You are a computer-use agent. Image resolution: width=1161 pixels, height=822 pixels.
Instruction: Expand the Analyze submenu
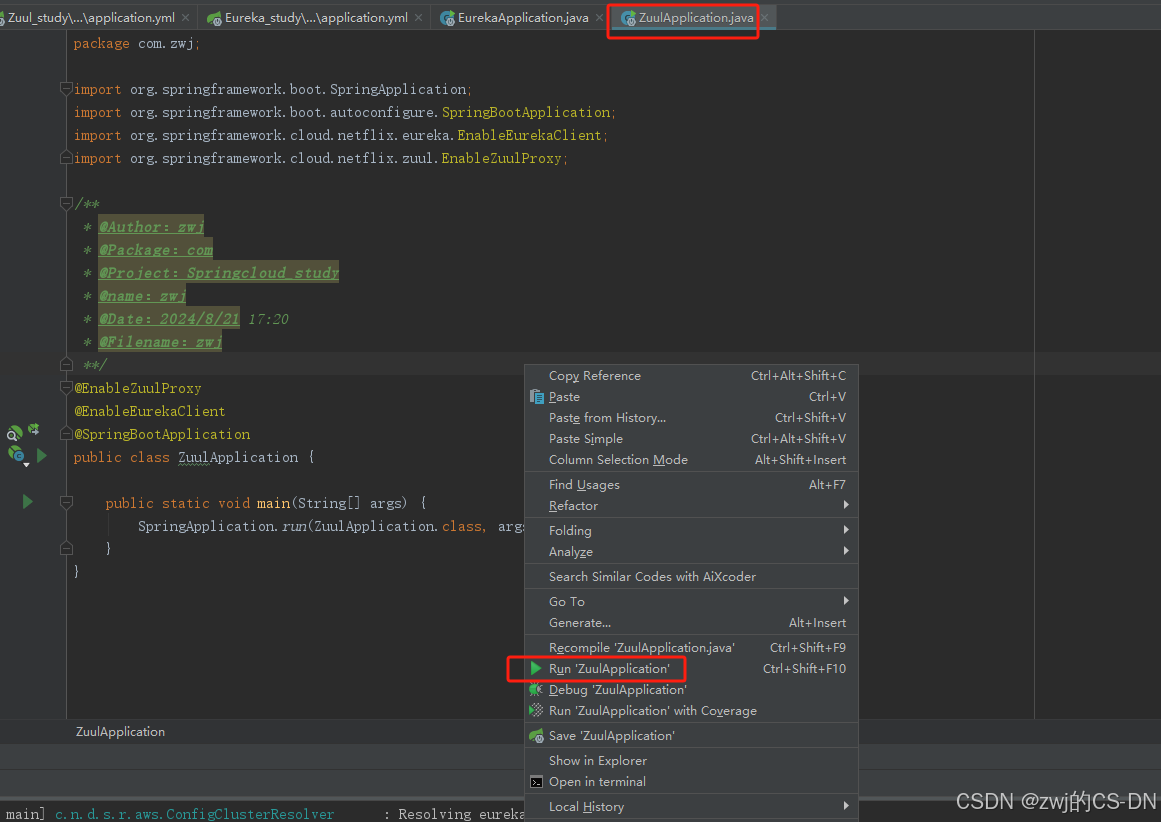[x=692, y=552]
